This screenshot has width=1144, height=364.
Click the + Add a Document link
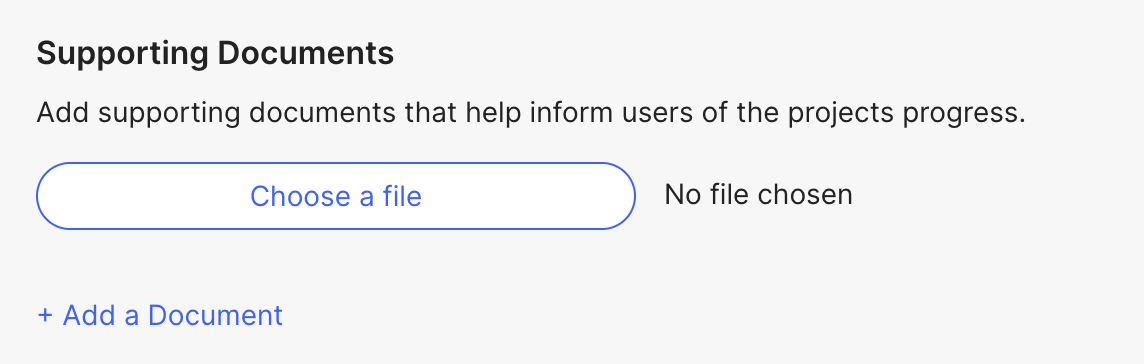point(160,315)
